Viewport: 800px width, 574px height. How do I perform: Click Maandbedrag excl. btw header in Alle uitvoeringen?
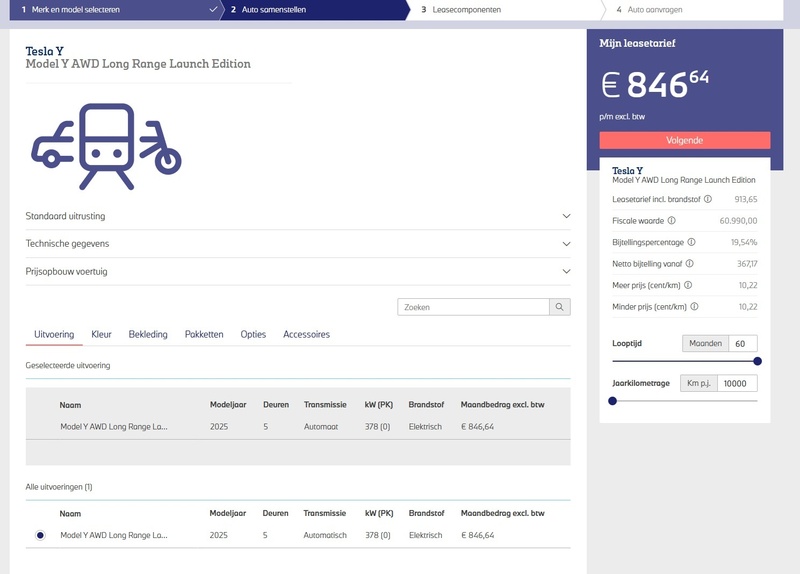[503, 513]
